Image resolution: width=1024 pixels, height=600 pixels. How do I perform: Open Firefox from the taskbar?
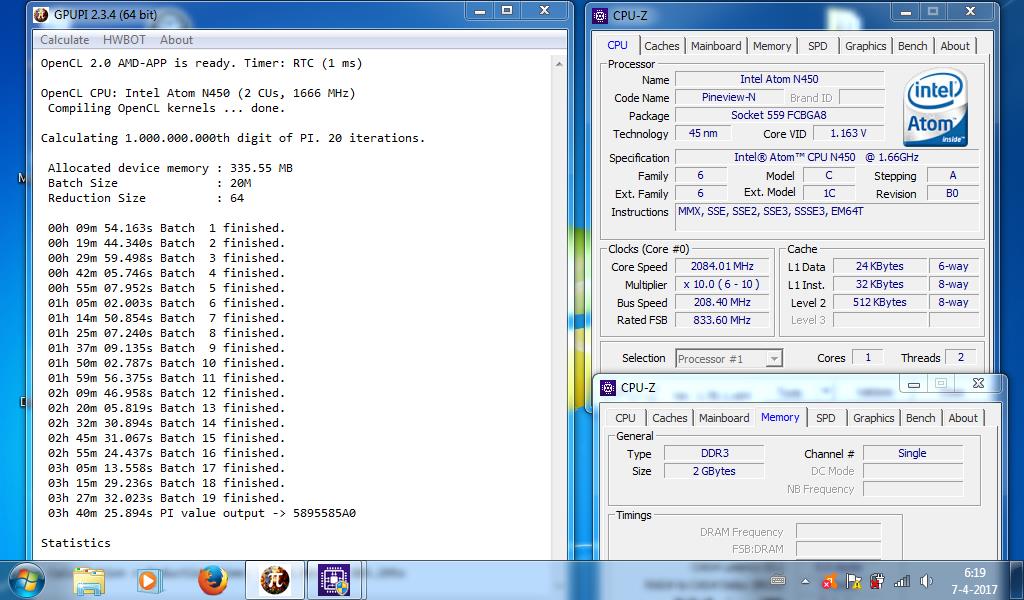tap(212, 580)
